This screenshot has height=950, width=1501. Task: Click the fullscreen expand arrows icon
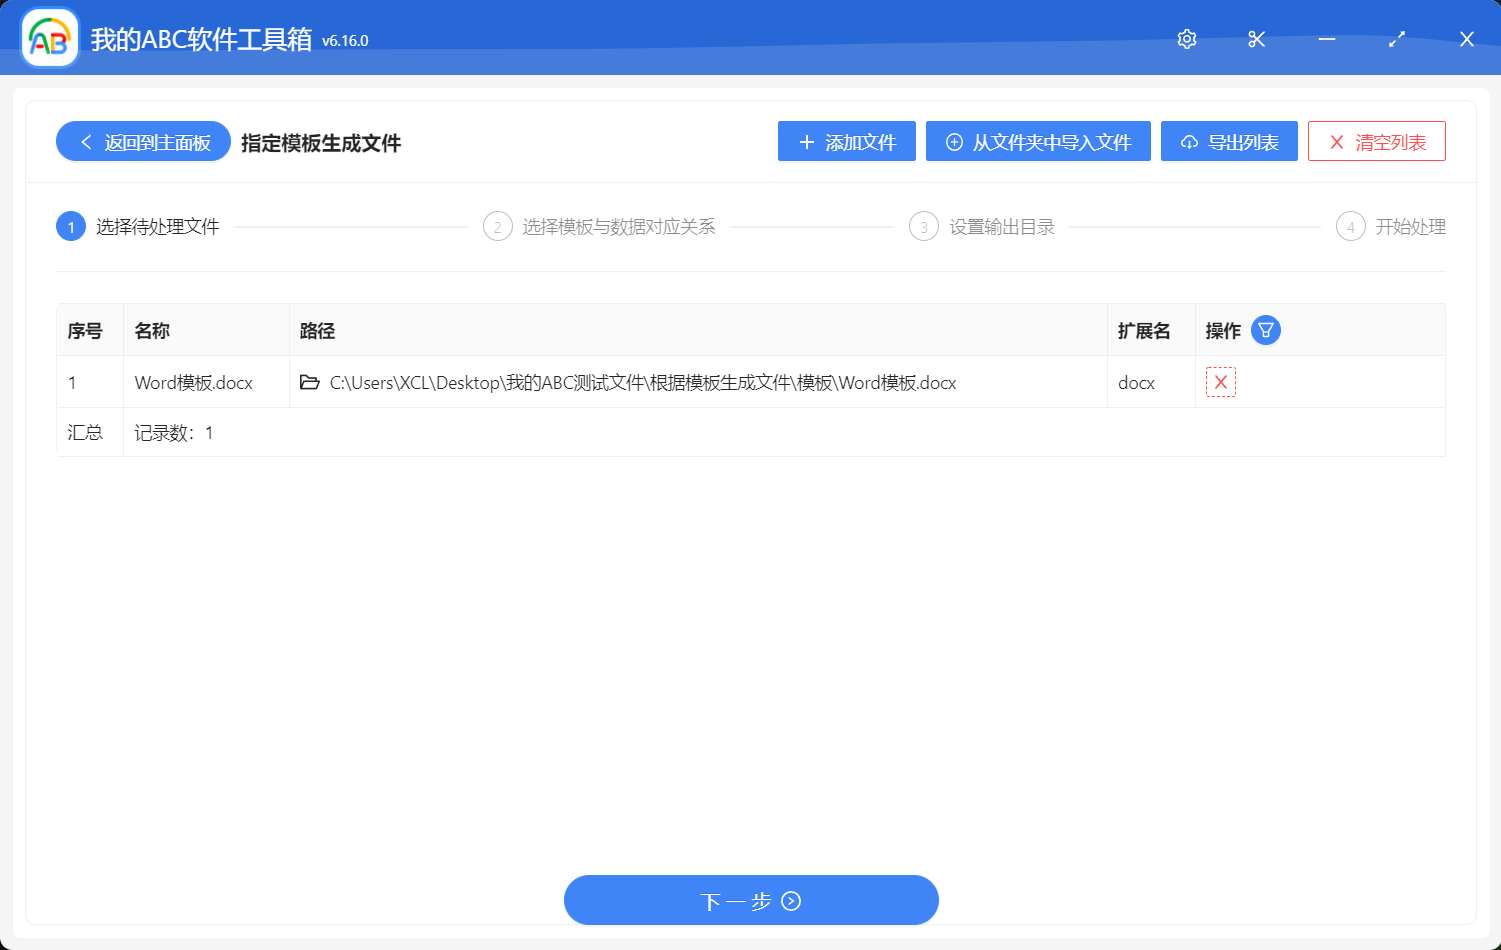(1397, 39)
